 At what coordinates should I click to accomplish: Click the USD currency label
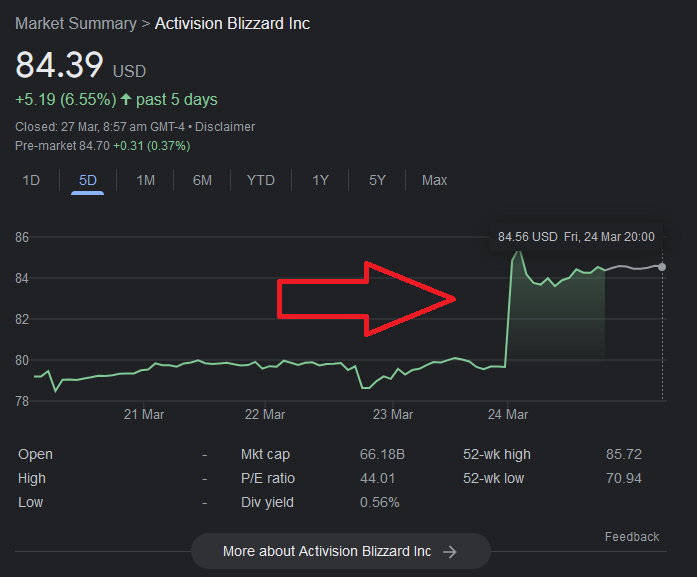pos(129,72)
